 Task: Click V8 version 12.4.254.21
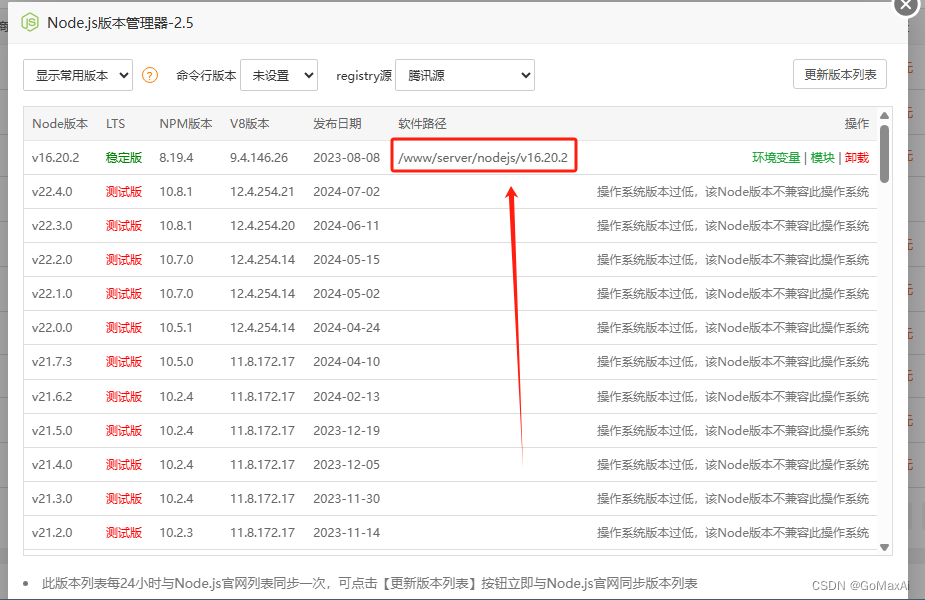[x=262, y=192]
